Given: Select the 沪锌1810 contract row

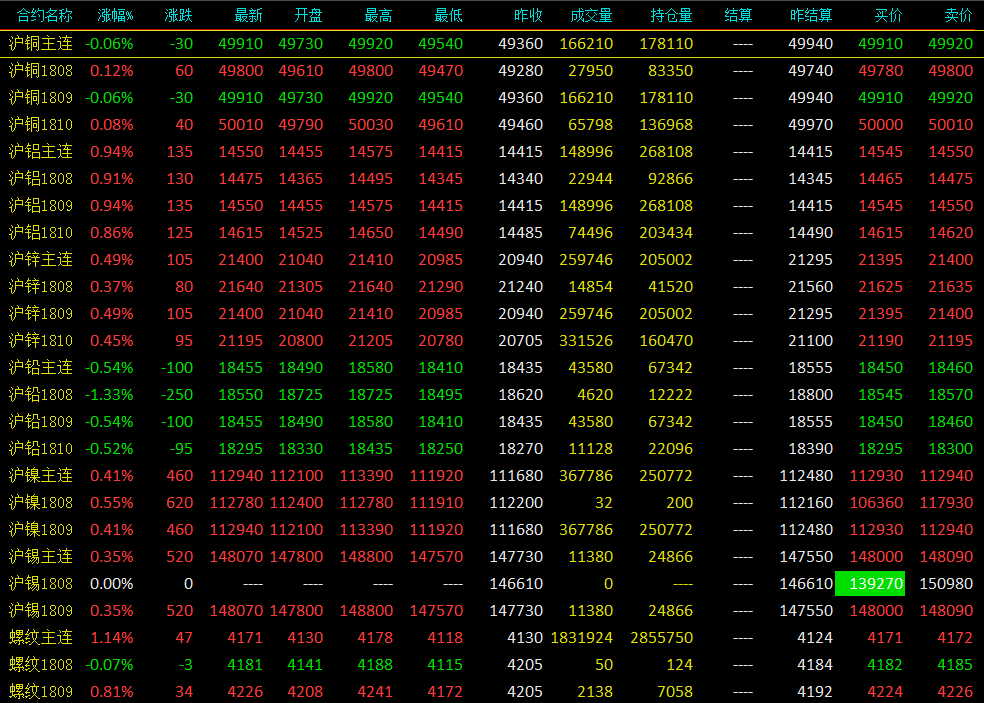Looking at the screenshot, I should (492, 340).
